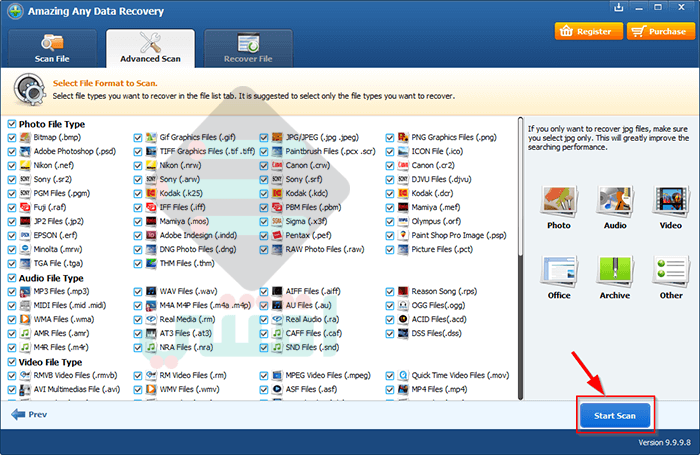Select the Audio category icon
Screen dimensions: 700x455
pyautogui.click(x=615, y=200)
